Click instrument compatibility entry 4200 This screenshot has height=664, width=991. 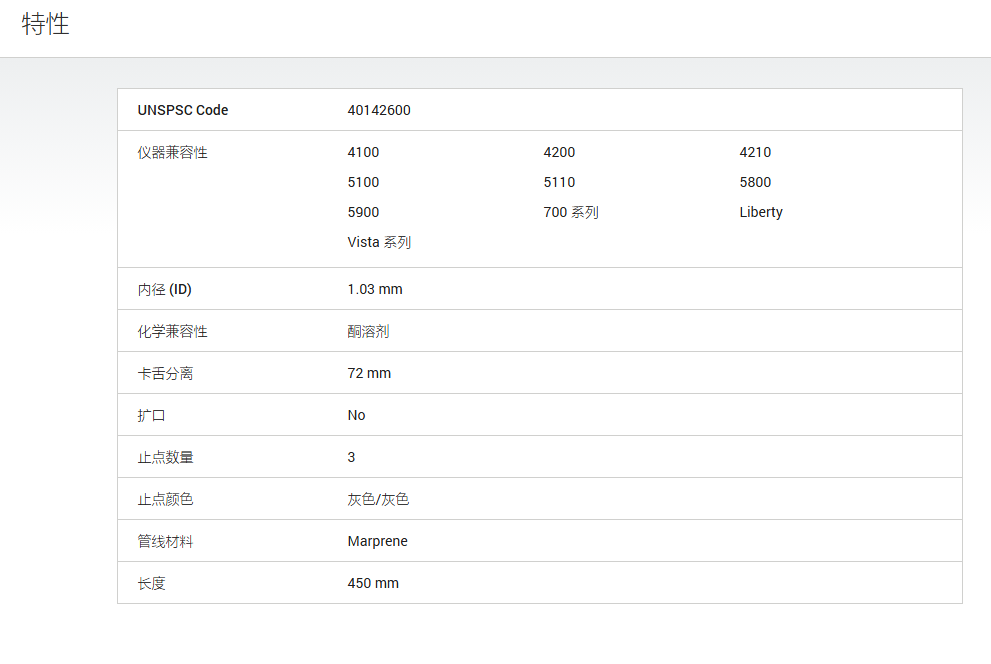[559, 152]
